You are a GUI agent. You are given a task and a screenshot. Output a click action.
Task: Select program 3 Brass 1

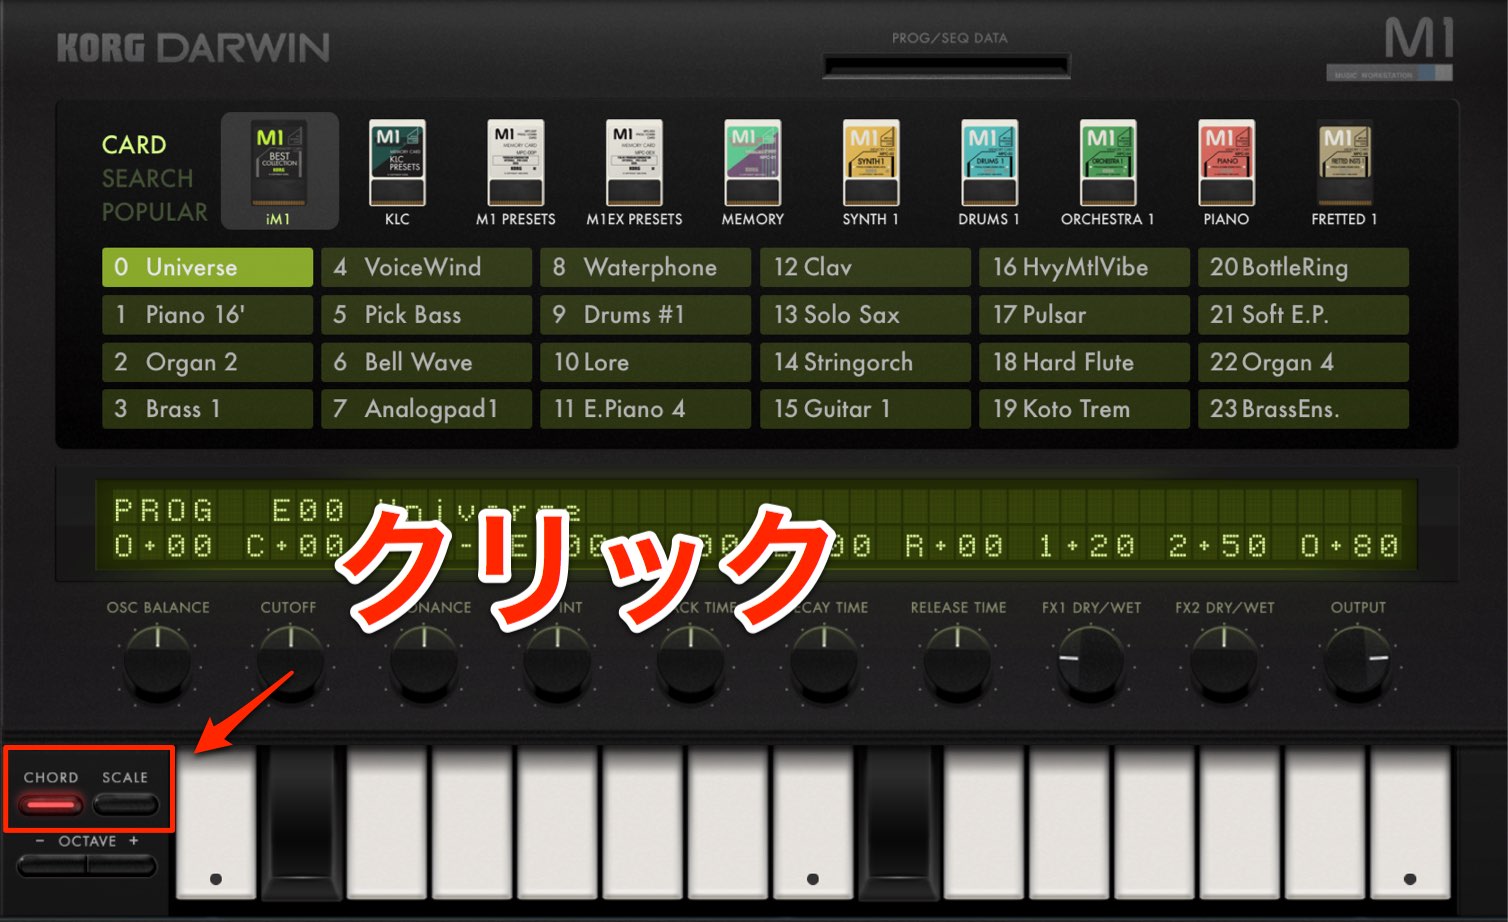[x=207, y=409]
